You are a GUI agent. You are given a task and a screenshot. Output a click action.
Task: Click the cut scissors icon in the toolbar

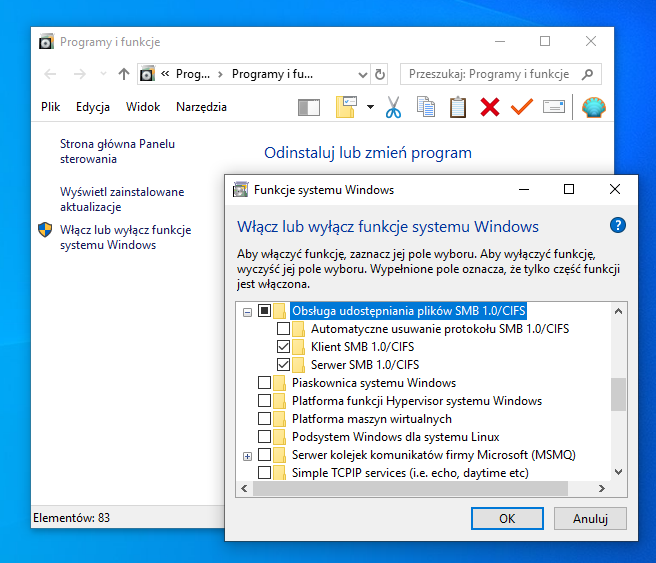click(393, 107)
